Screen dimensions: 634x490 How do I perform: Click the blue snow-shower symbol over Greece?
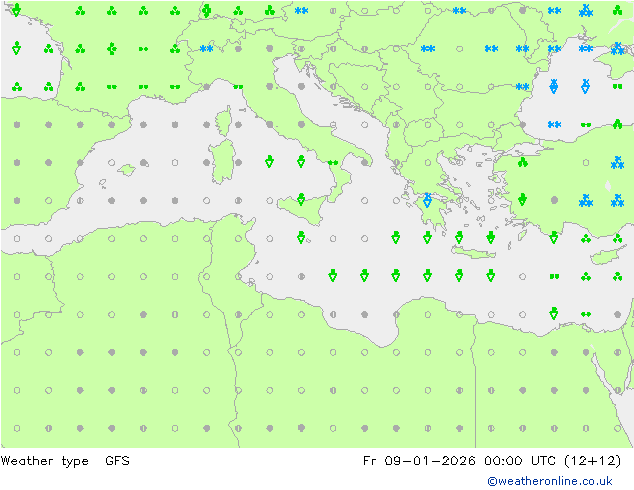427,200
